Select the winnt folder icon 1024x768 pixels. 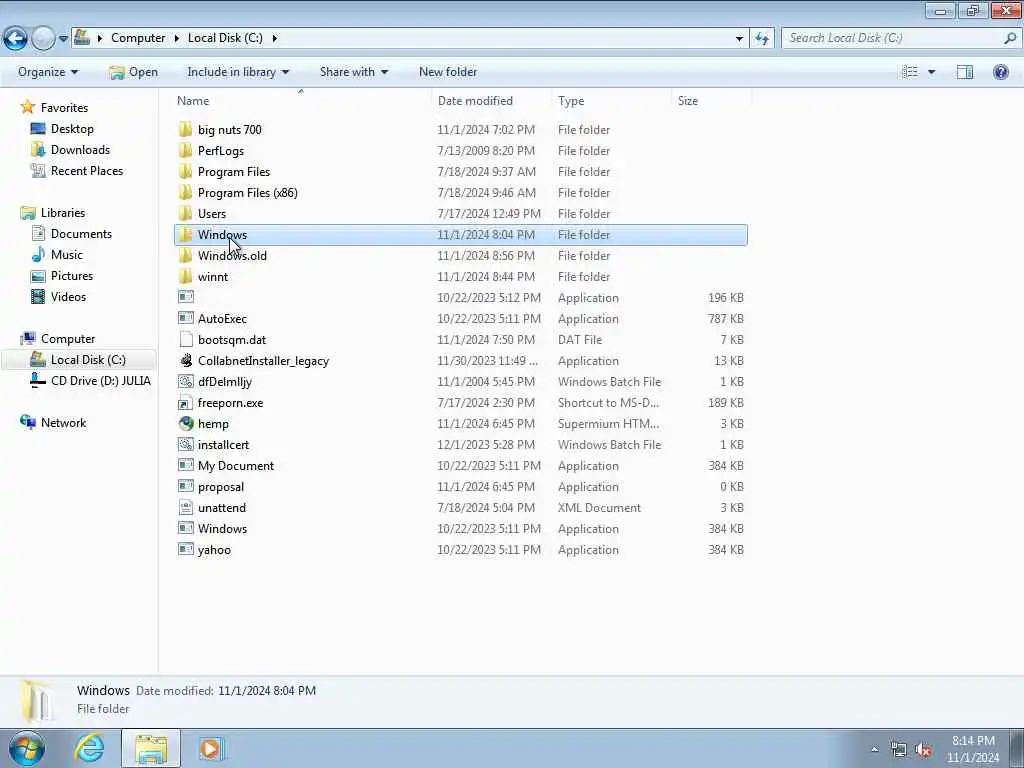(185, 276)
